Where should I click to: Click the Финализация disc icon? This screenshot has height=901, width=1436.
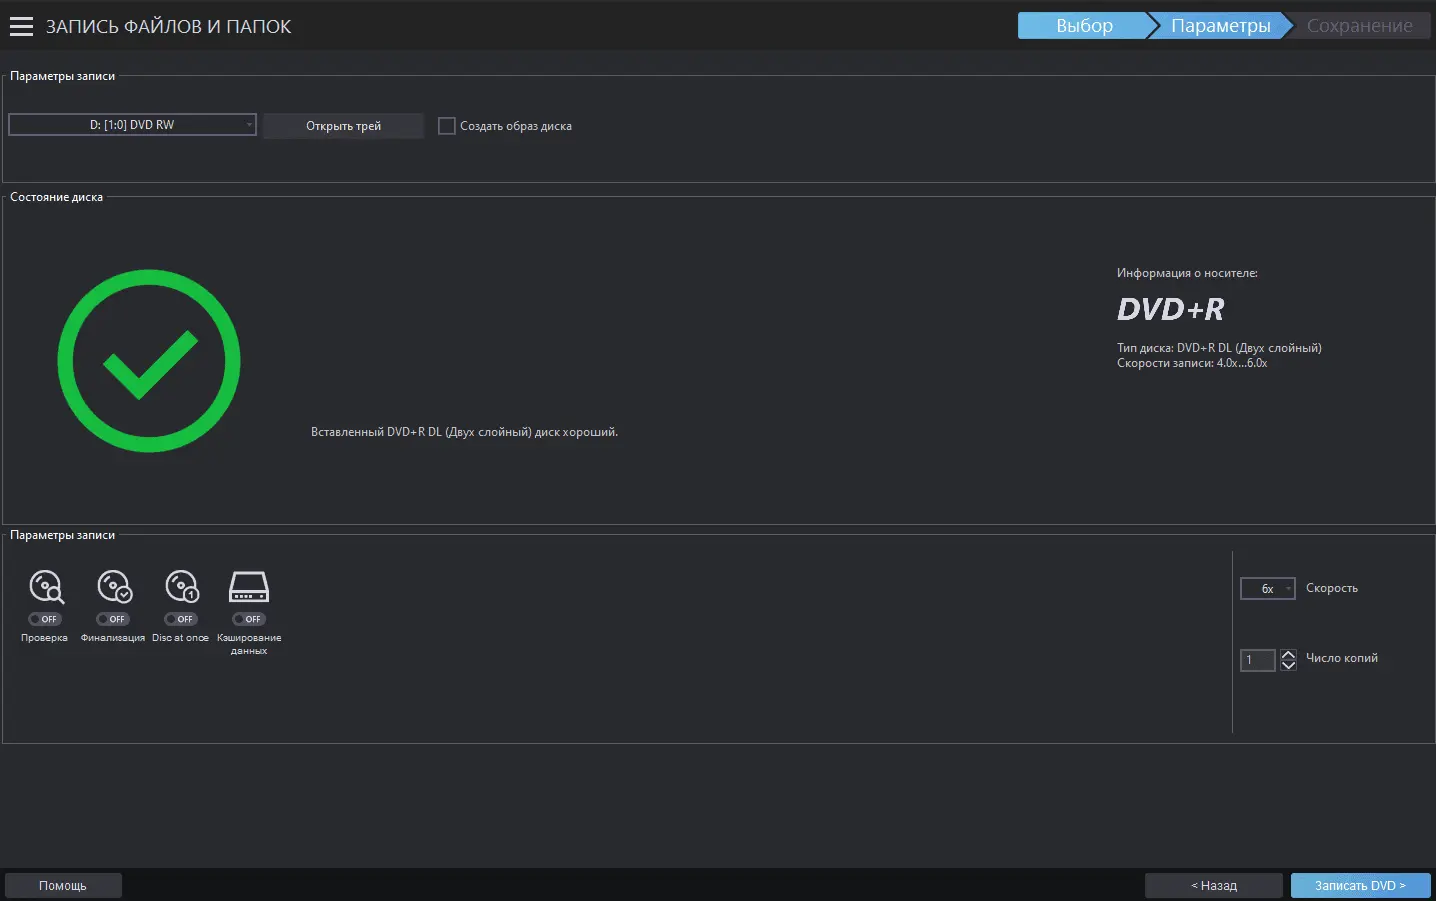pyautogui.click(x=114, y=587)
